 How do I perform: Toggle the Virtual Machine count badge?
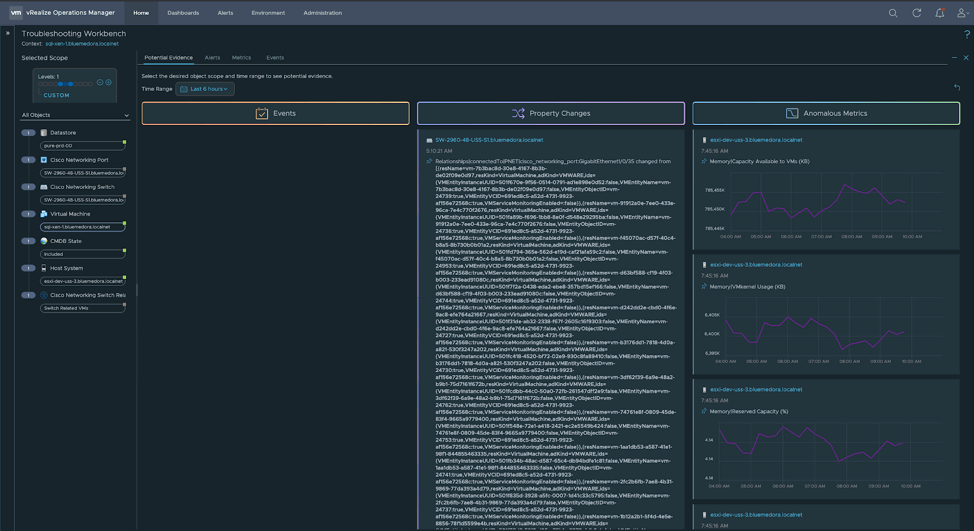point(28,214)
